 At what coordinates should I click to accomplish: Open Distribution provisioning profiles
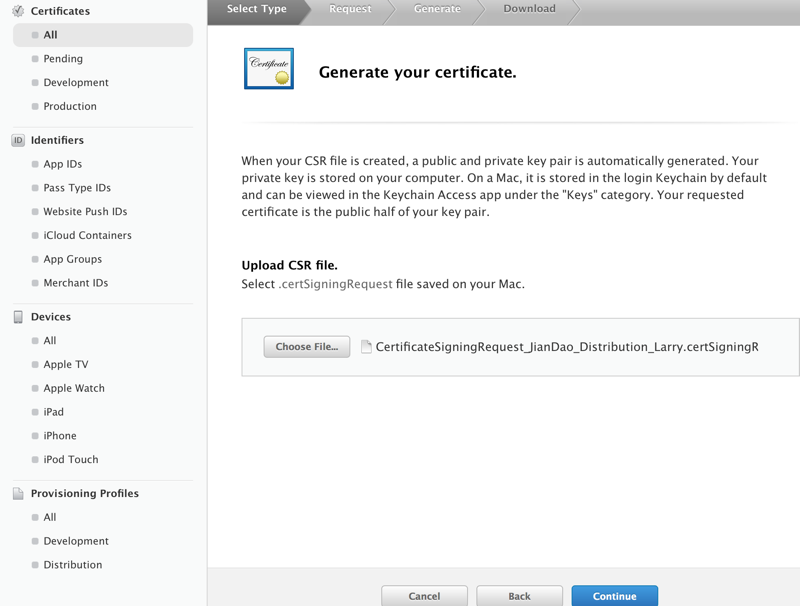tap(73, 565)
